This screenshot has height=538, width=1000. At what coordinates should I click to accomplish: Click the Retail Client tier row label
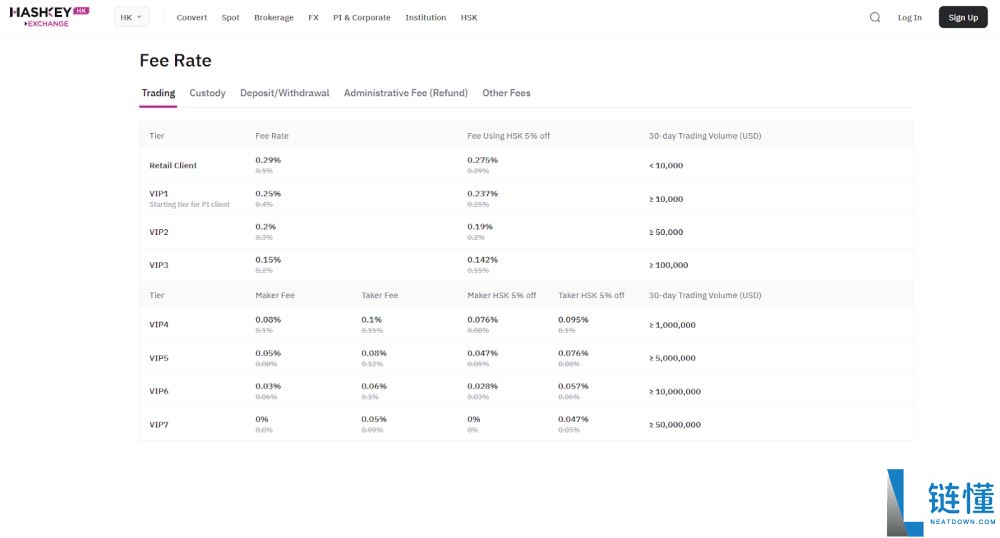(x=173, y=165)
